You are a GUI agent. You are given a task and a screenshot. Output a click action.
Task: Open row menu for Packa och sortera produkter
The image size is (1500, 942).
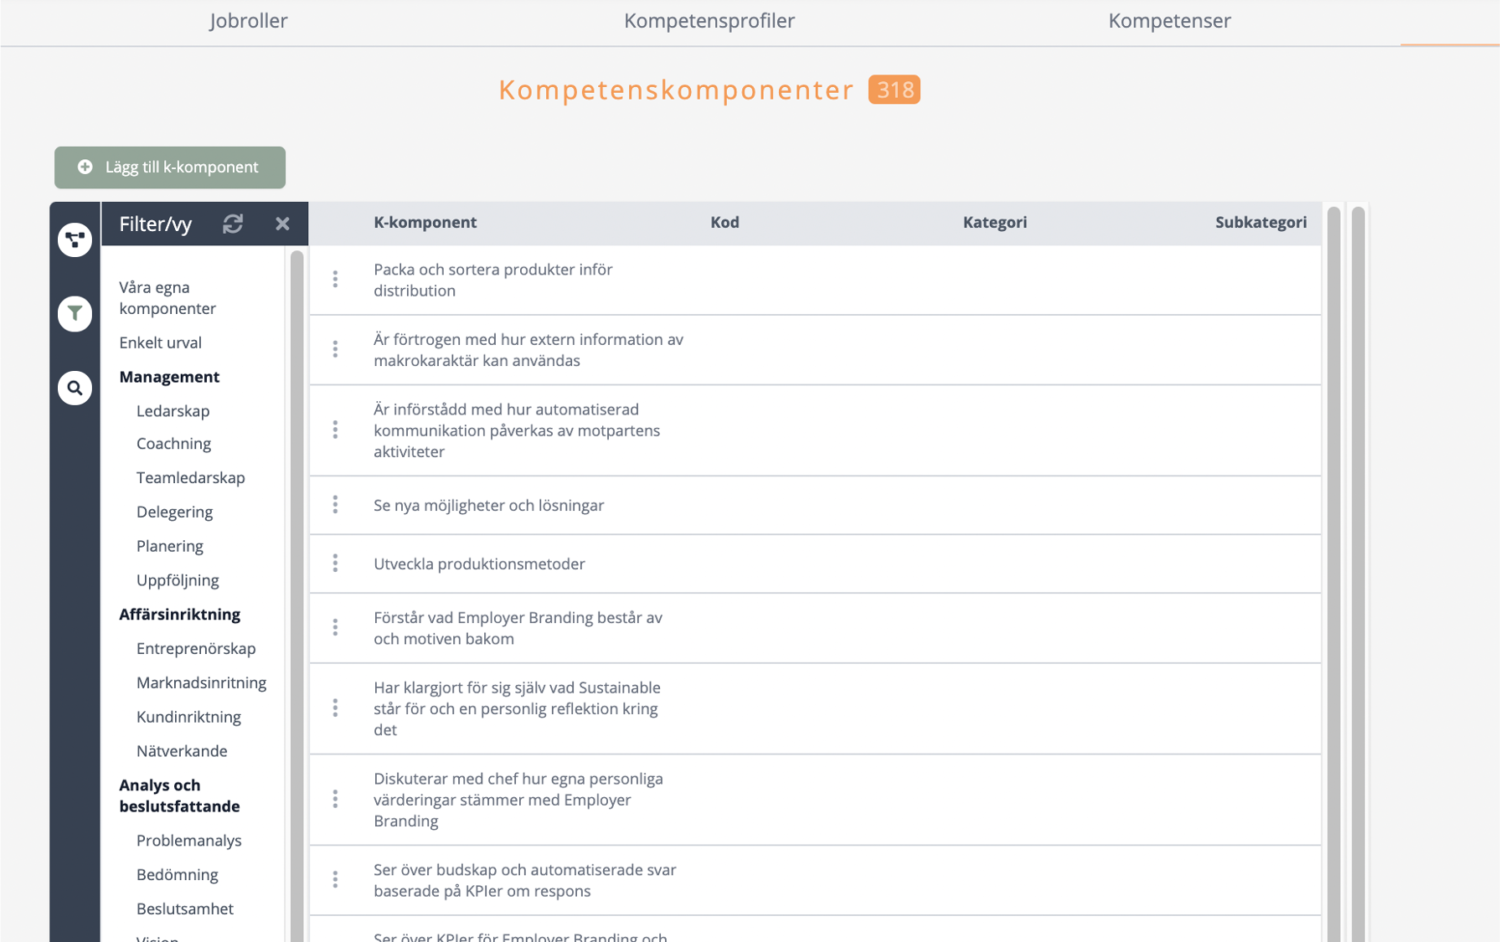pyautogui.click(x=335, y=279)
